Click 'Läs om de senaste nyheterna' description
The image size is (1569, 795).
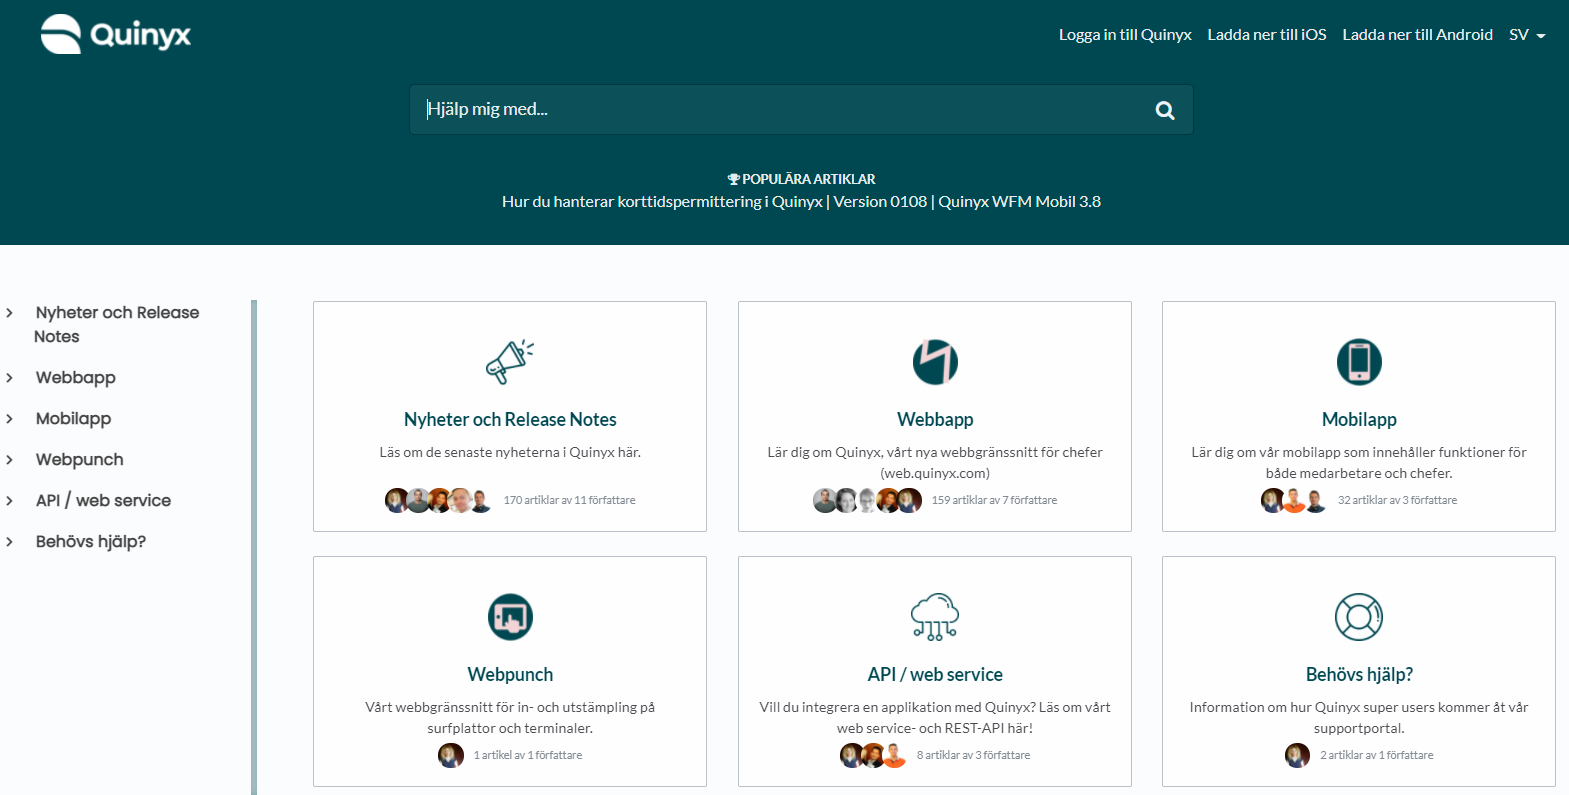(510, 452)
